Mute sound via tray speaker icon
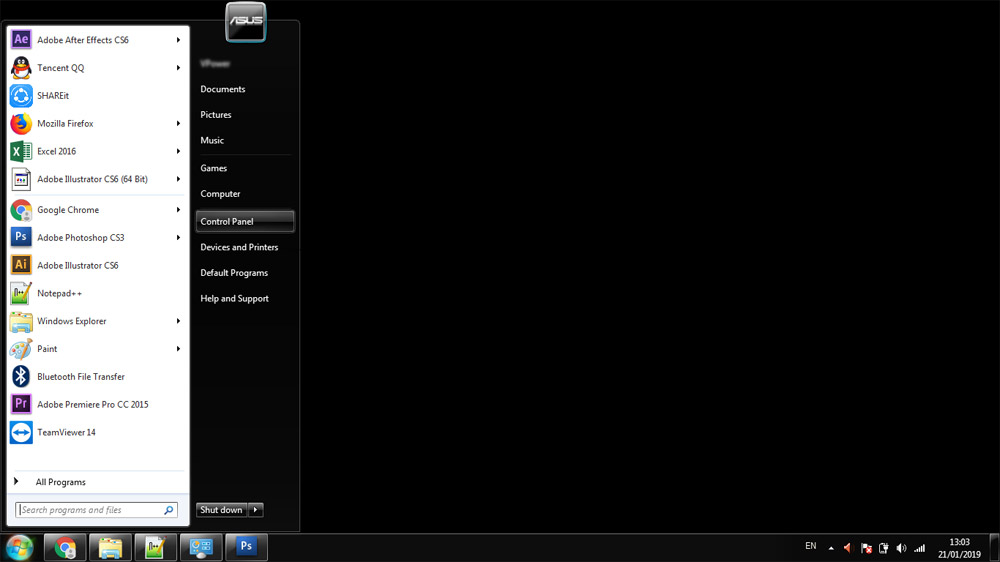Viewport: 1000px width, 562px height. coord(901,548)
